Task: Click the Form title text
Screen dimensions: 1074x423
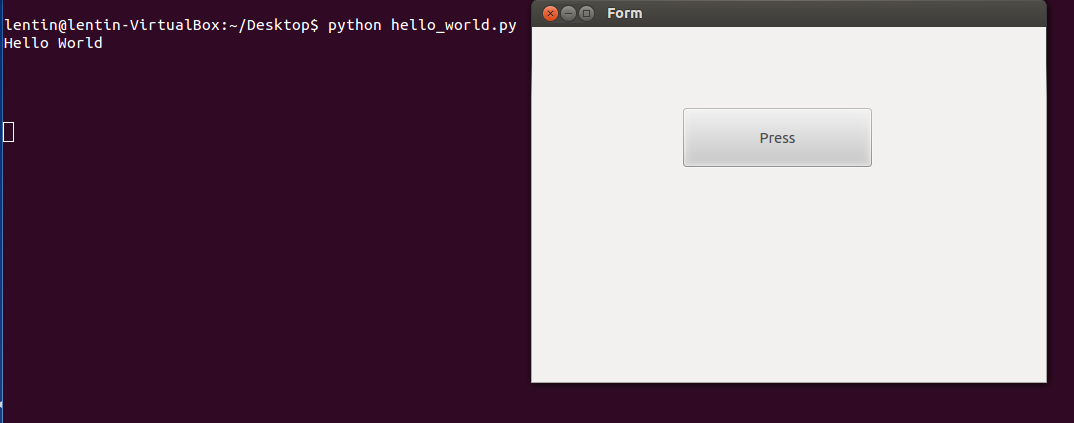Action: (x=624, y=13)
